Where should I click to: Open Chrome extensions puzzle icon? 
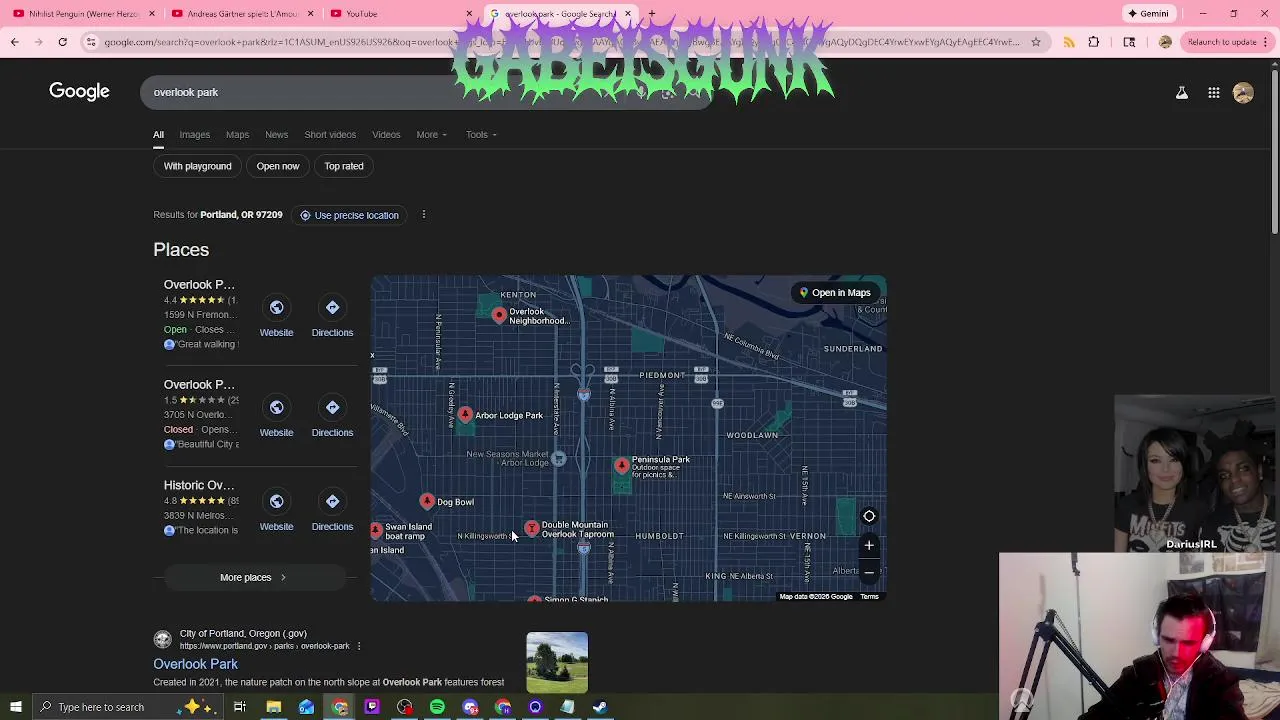[1093, 42]
